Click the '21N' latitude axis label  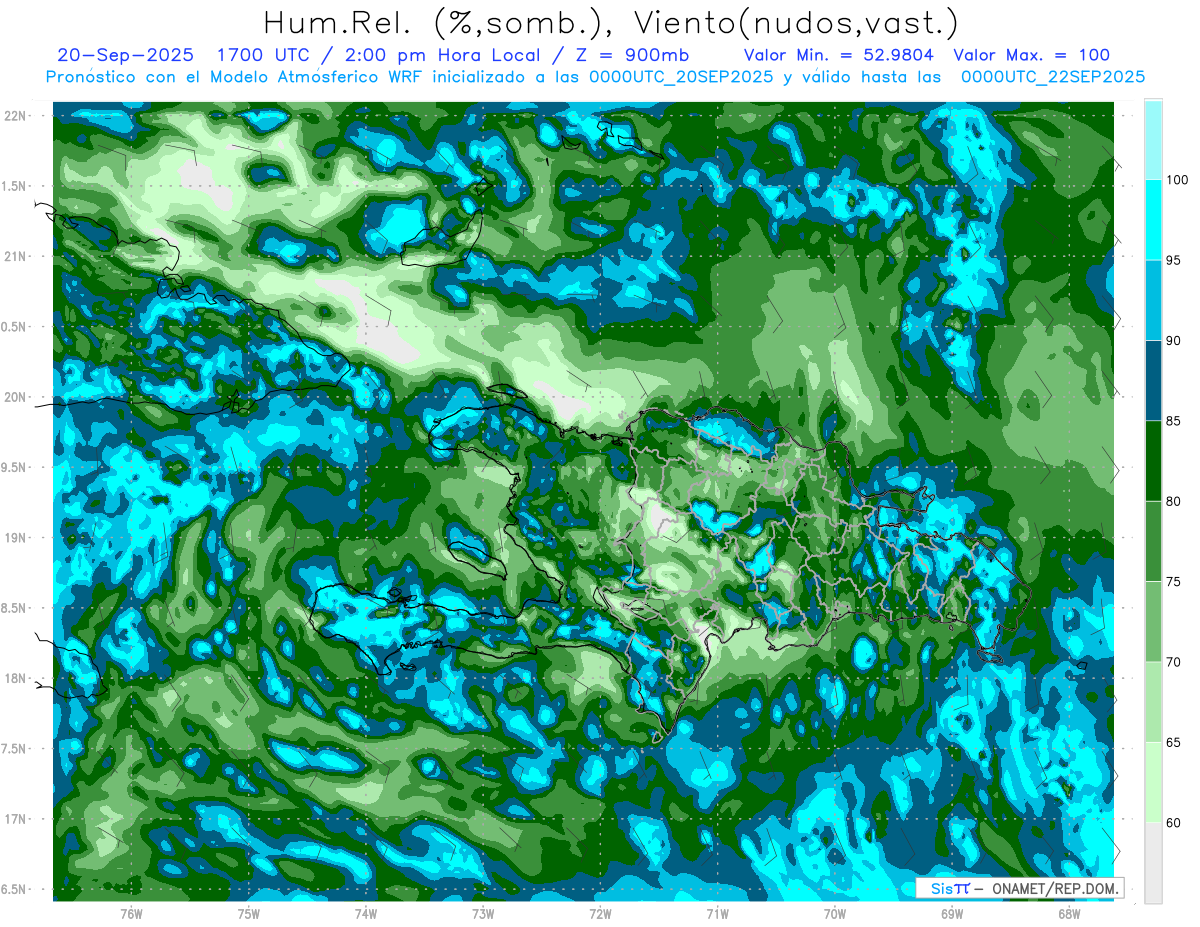(x=15, y=257)
